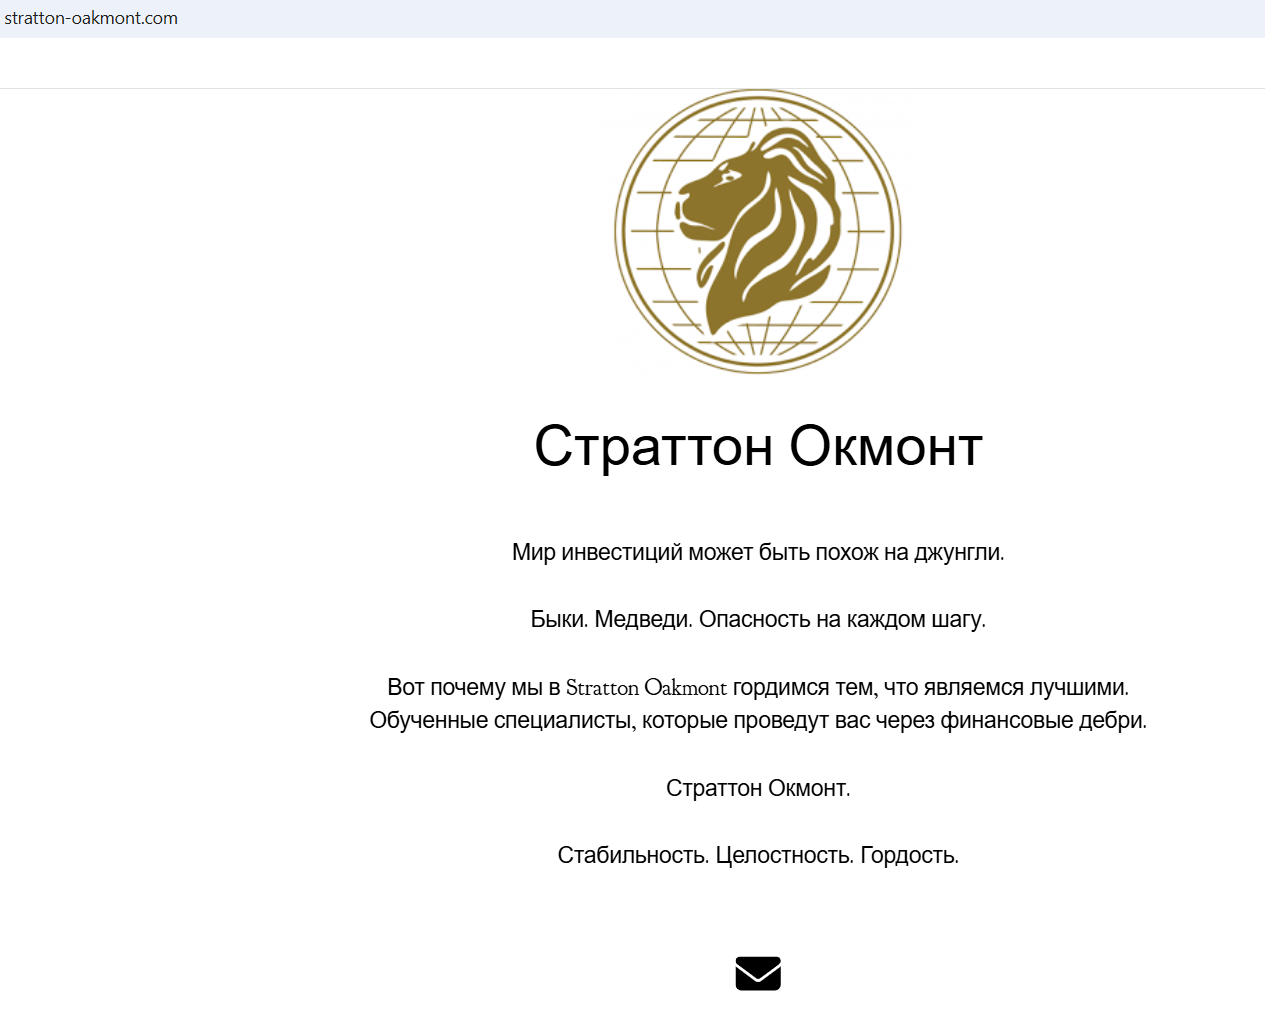
Task: Click the small Страттон Окмонт. line
Action: (x=757, y=789)
